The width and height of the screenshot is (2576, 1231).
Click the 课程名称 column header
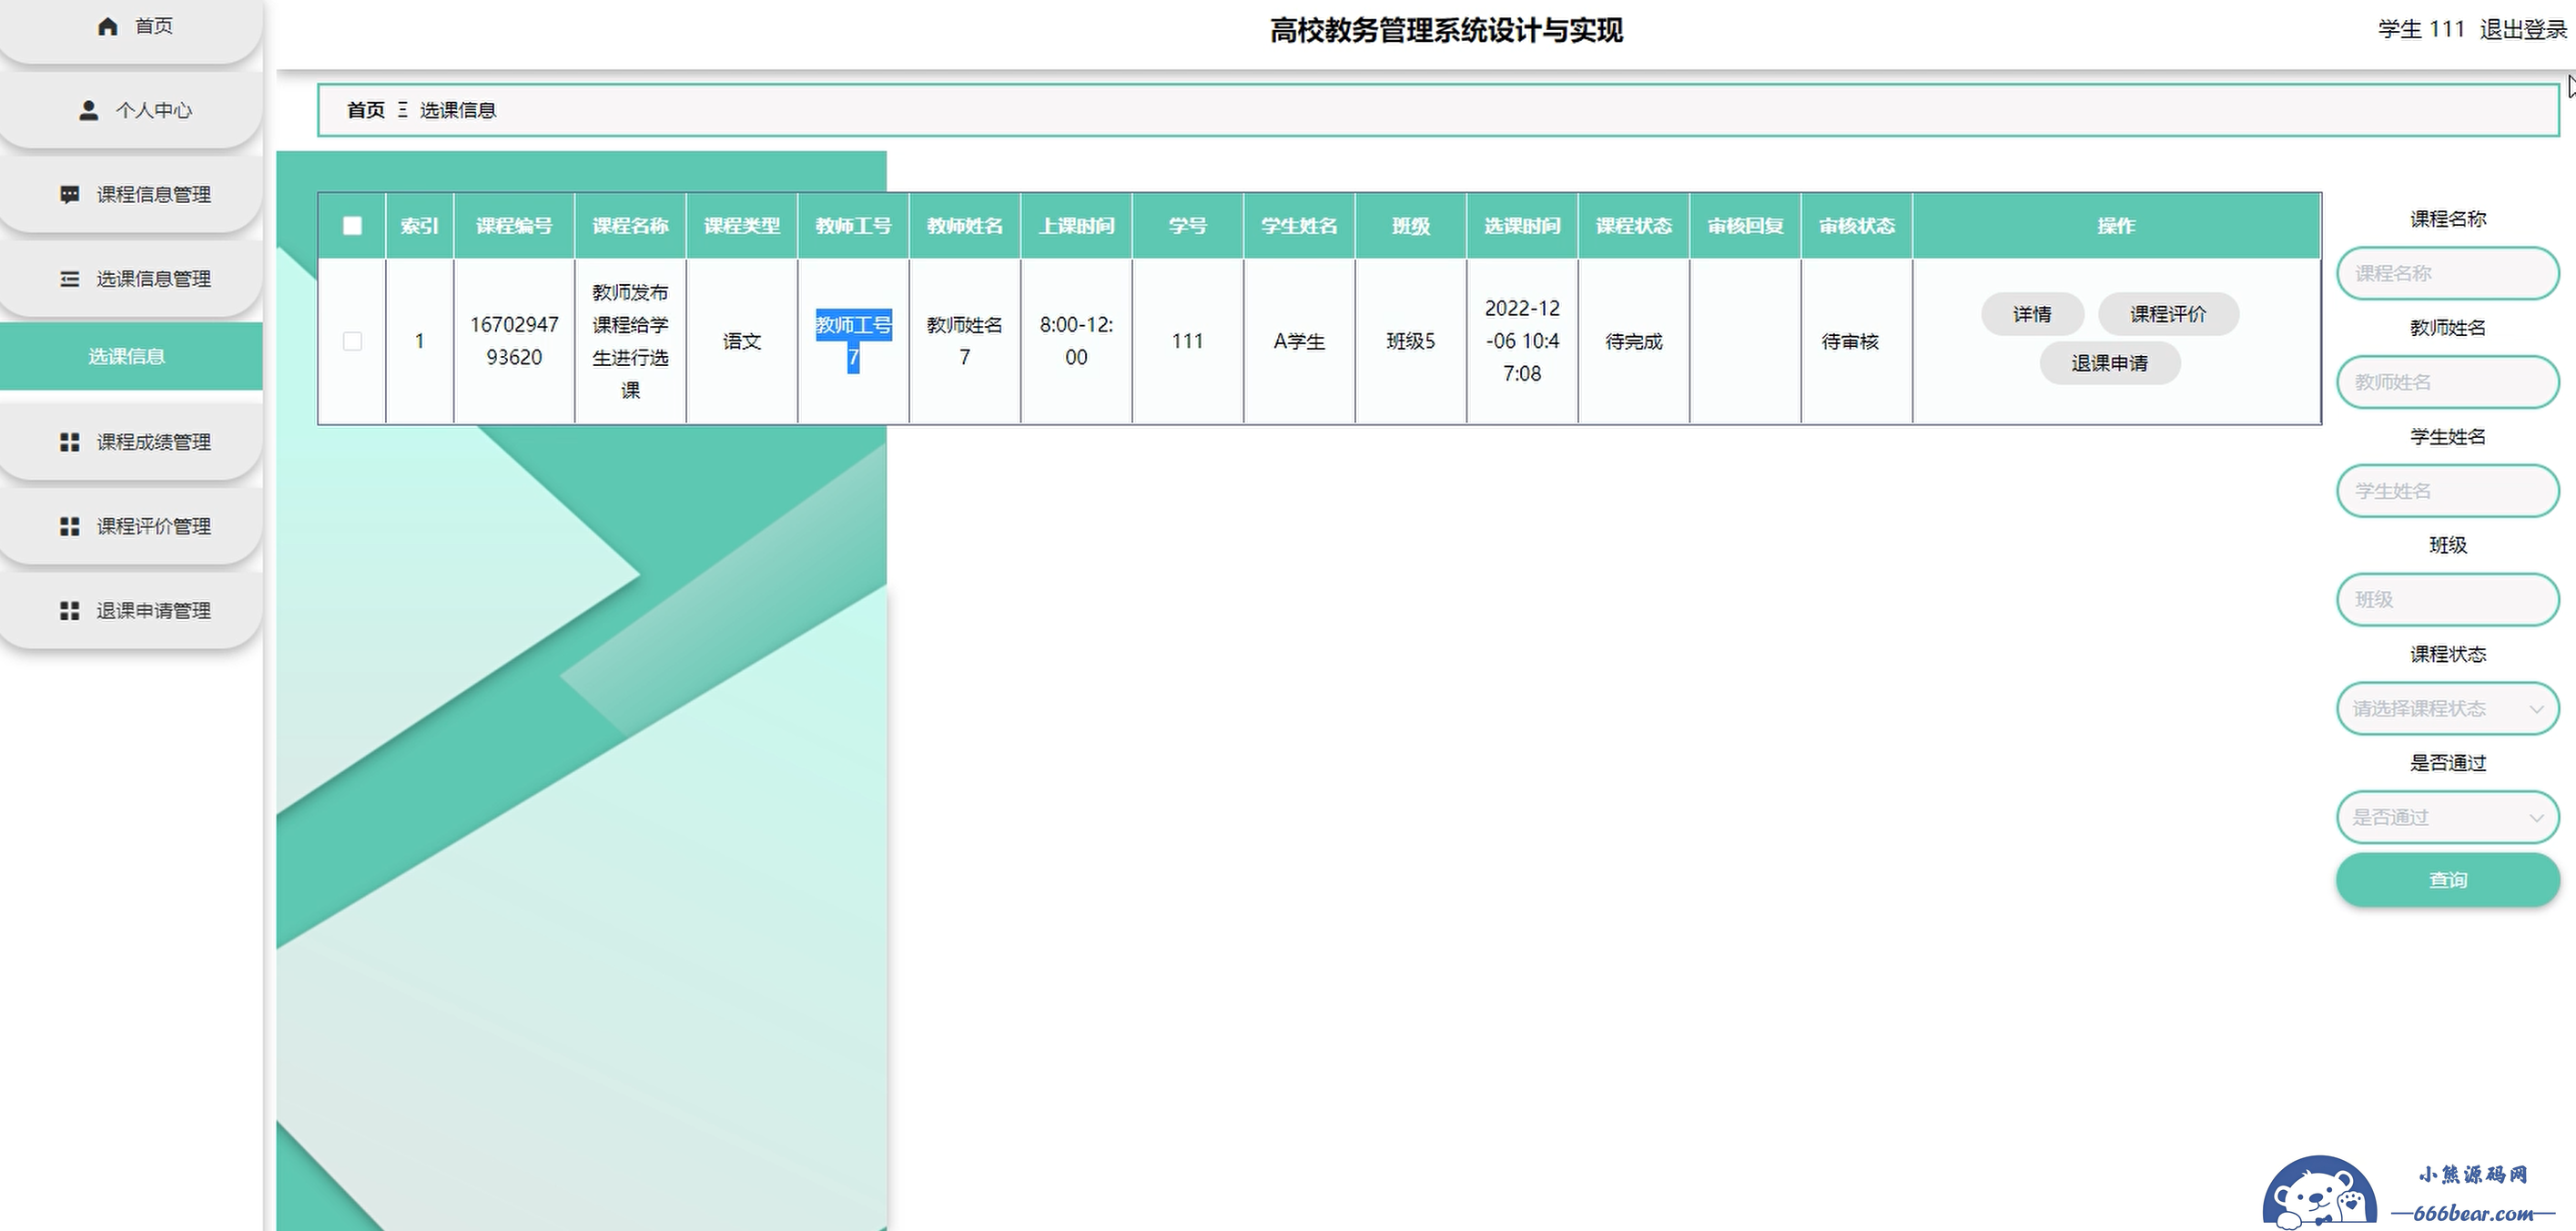tap(630, 226)
